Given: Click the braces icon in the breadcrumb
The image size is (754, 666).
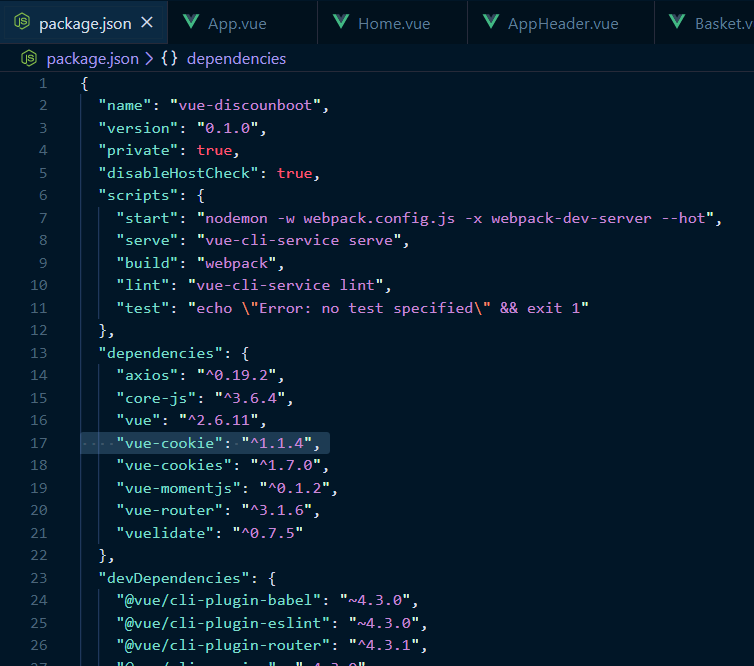Looking at the screenshot, I should (169, 58).
